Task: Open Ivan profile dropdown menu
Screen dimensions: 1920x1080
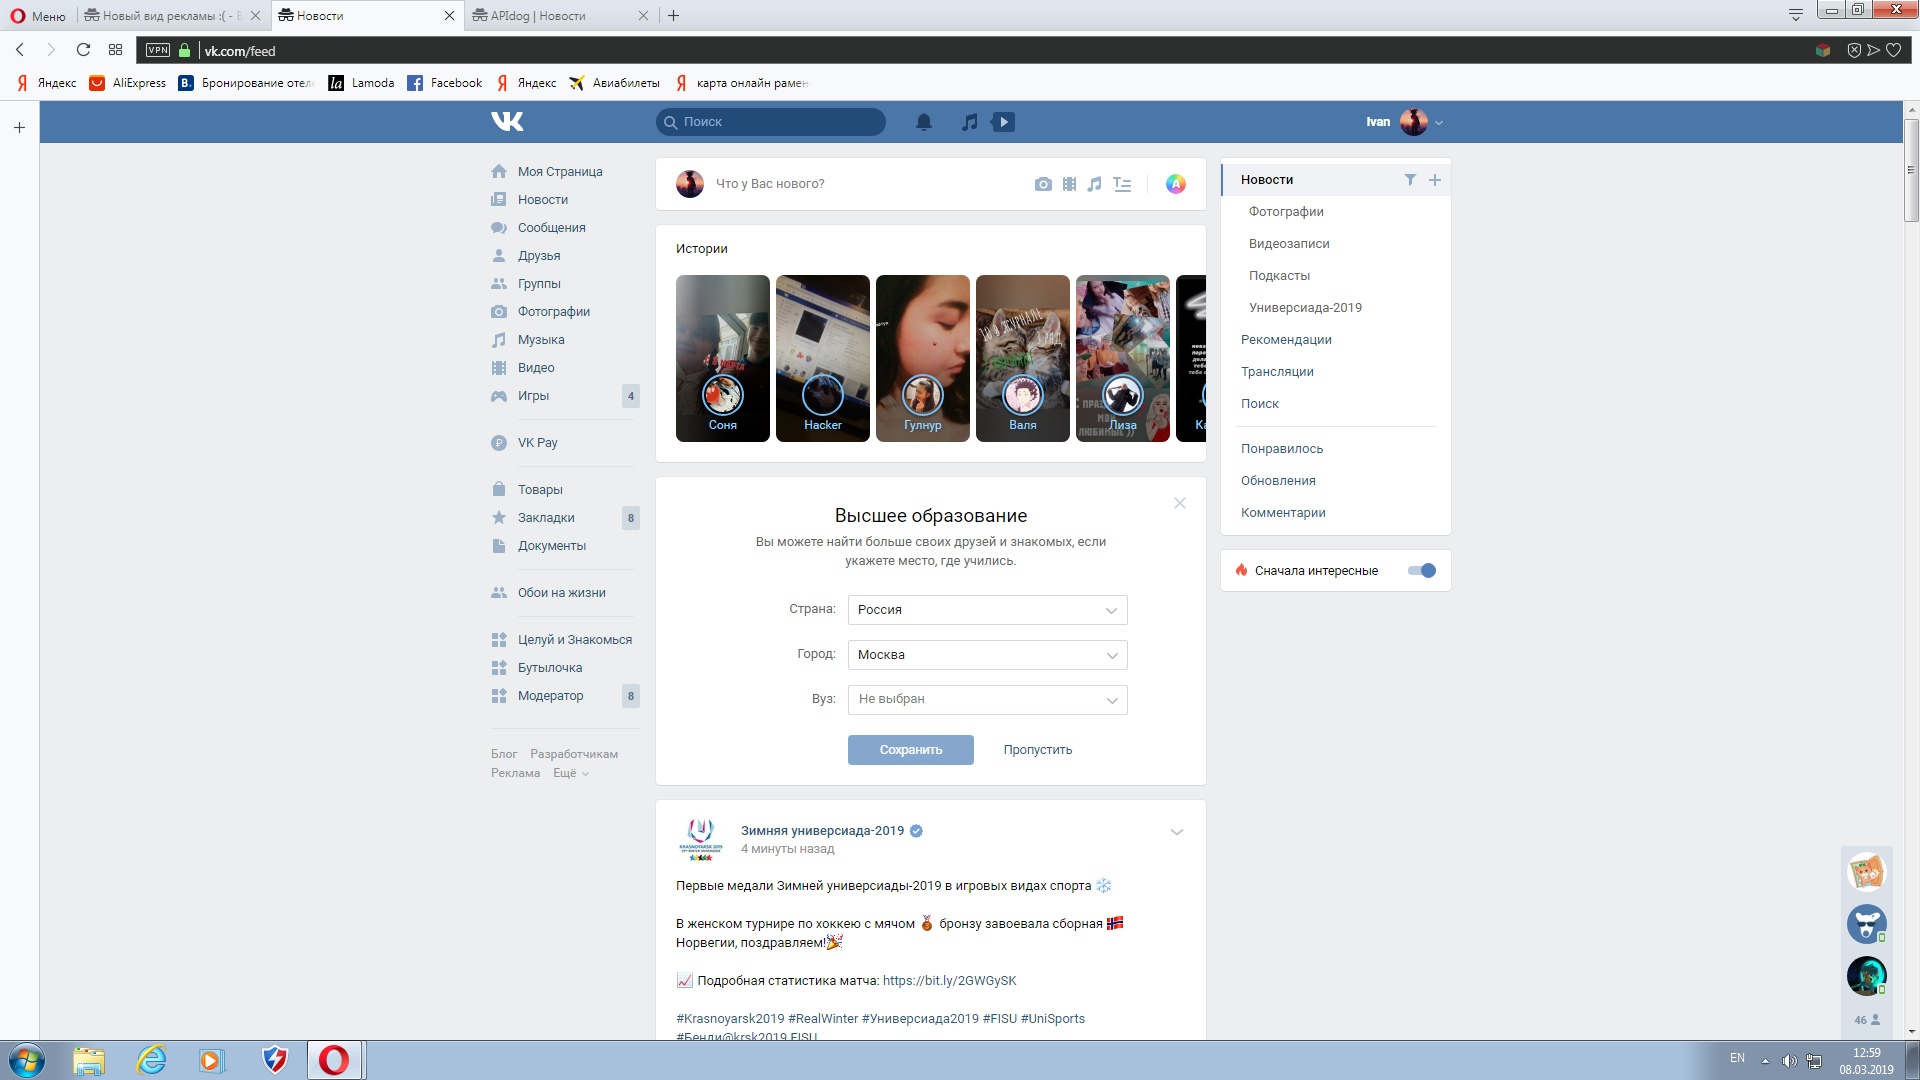Action: point(1404,122)
